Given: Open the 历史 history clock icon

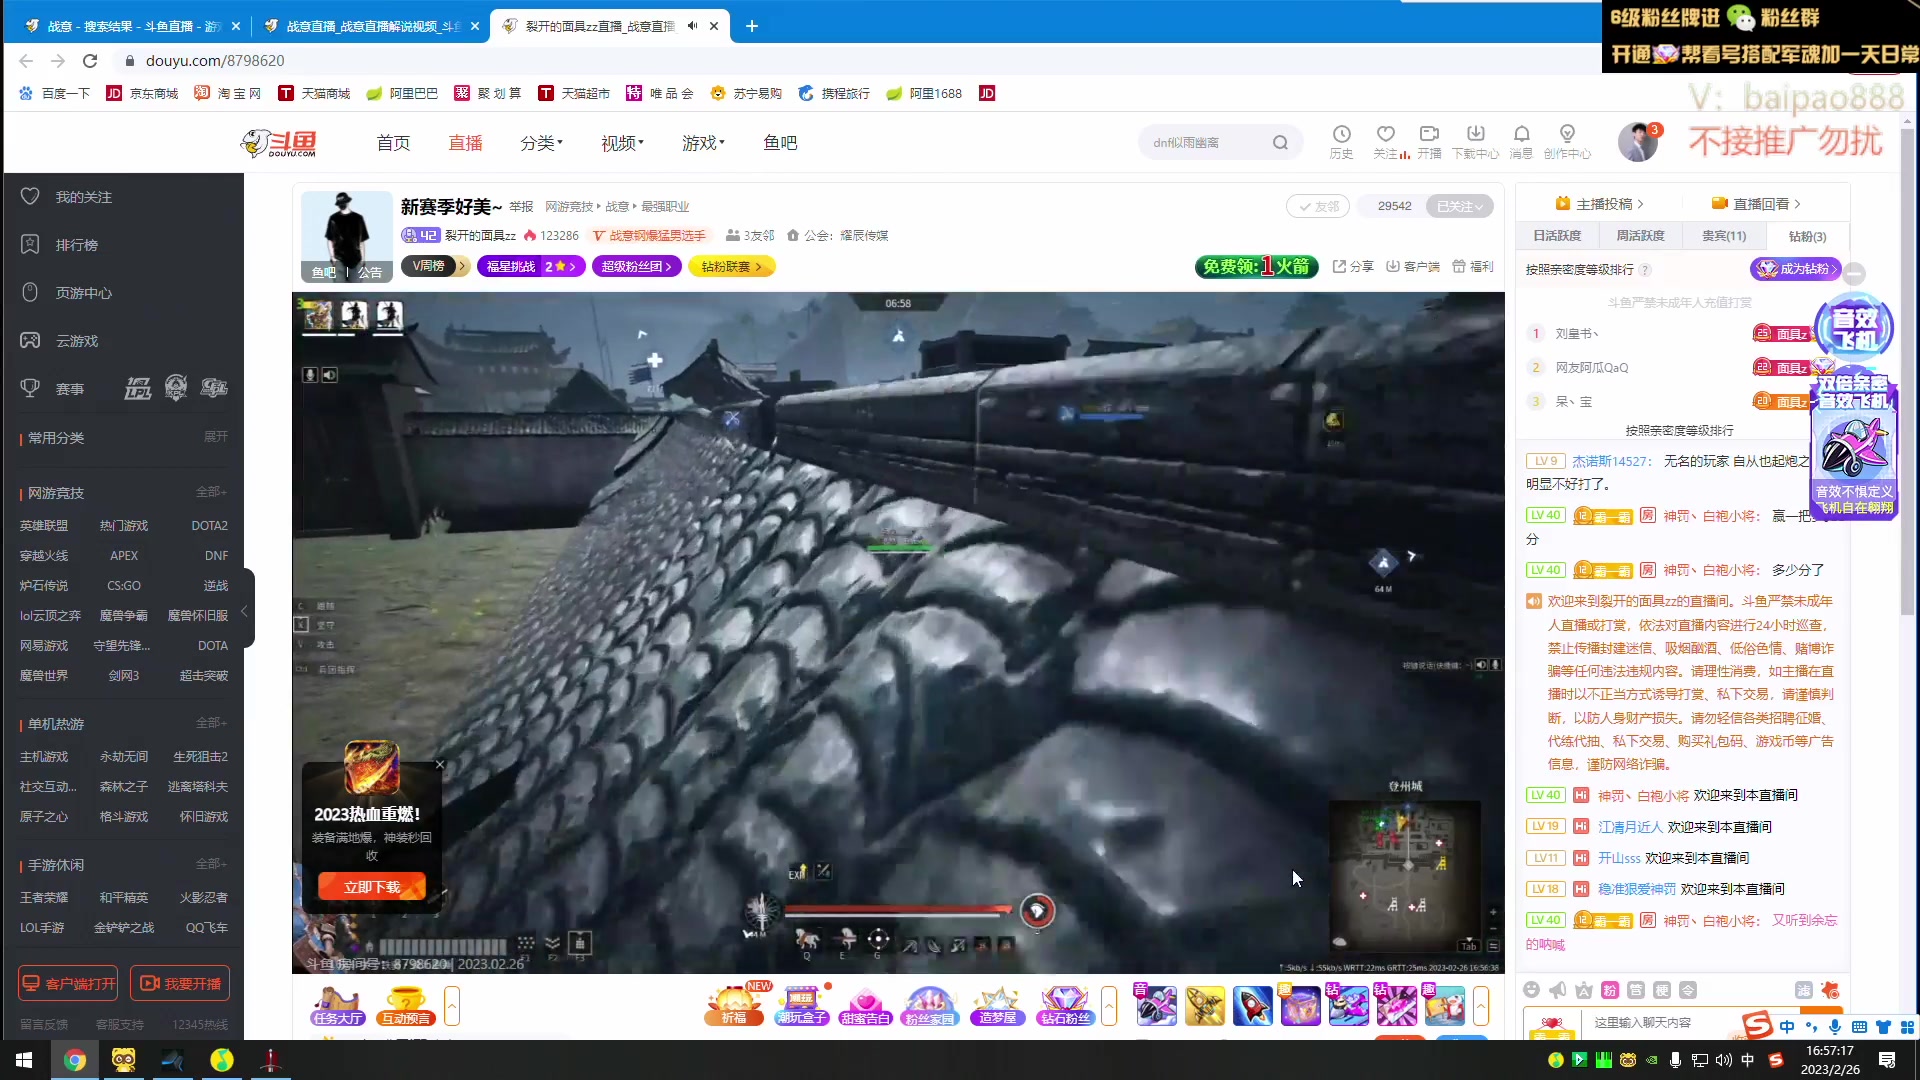Looking at the screenshot, I should click(1341, 141).
